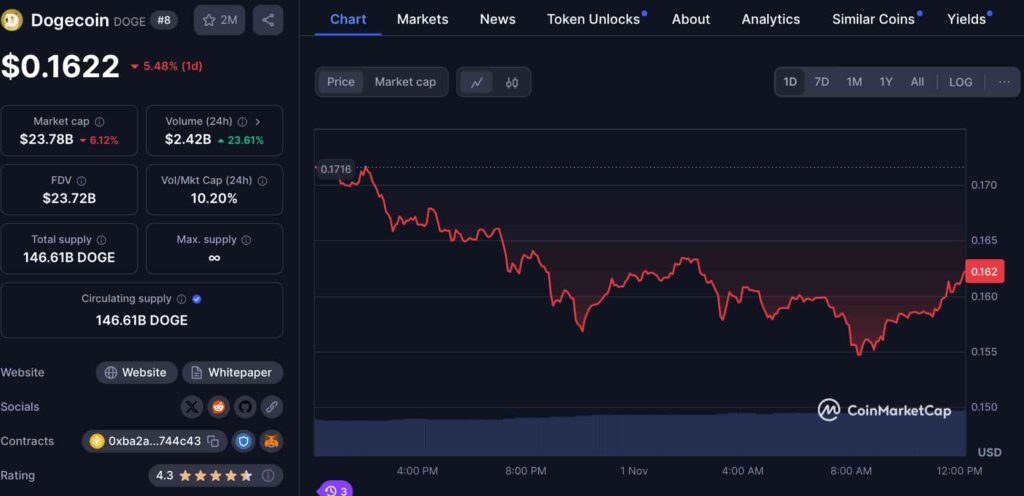Click the $0.1622 price heading

click(60, 66)
